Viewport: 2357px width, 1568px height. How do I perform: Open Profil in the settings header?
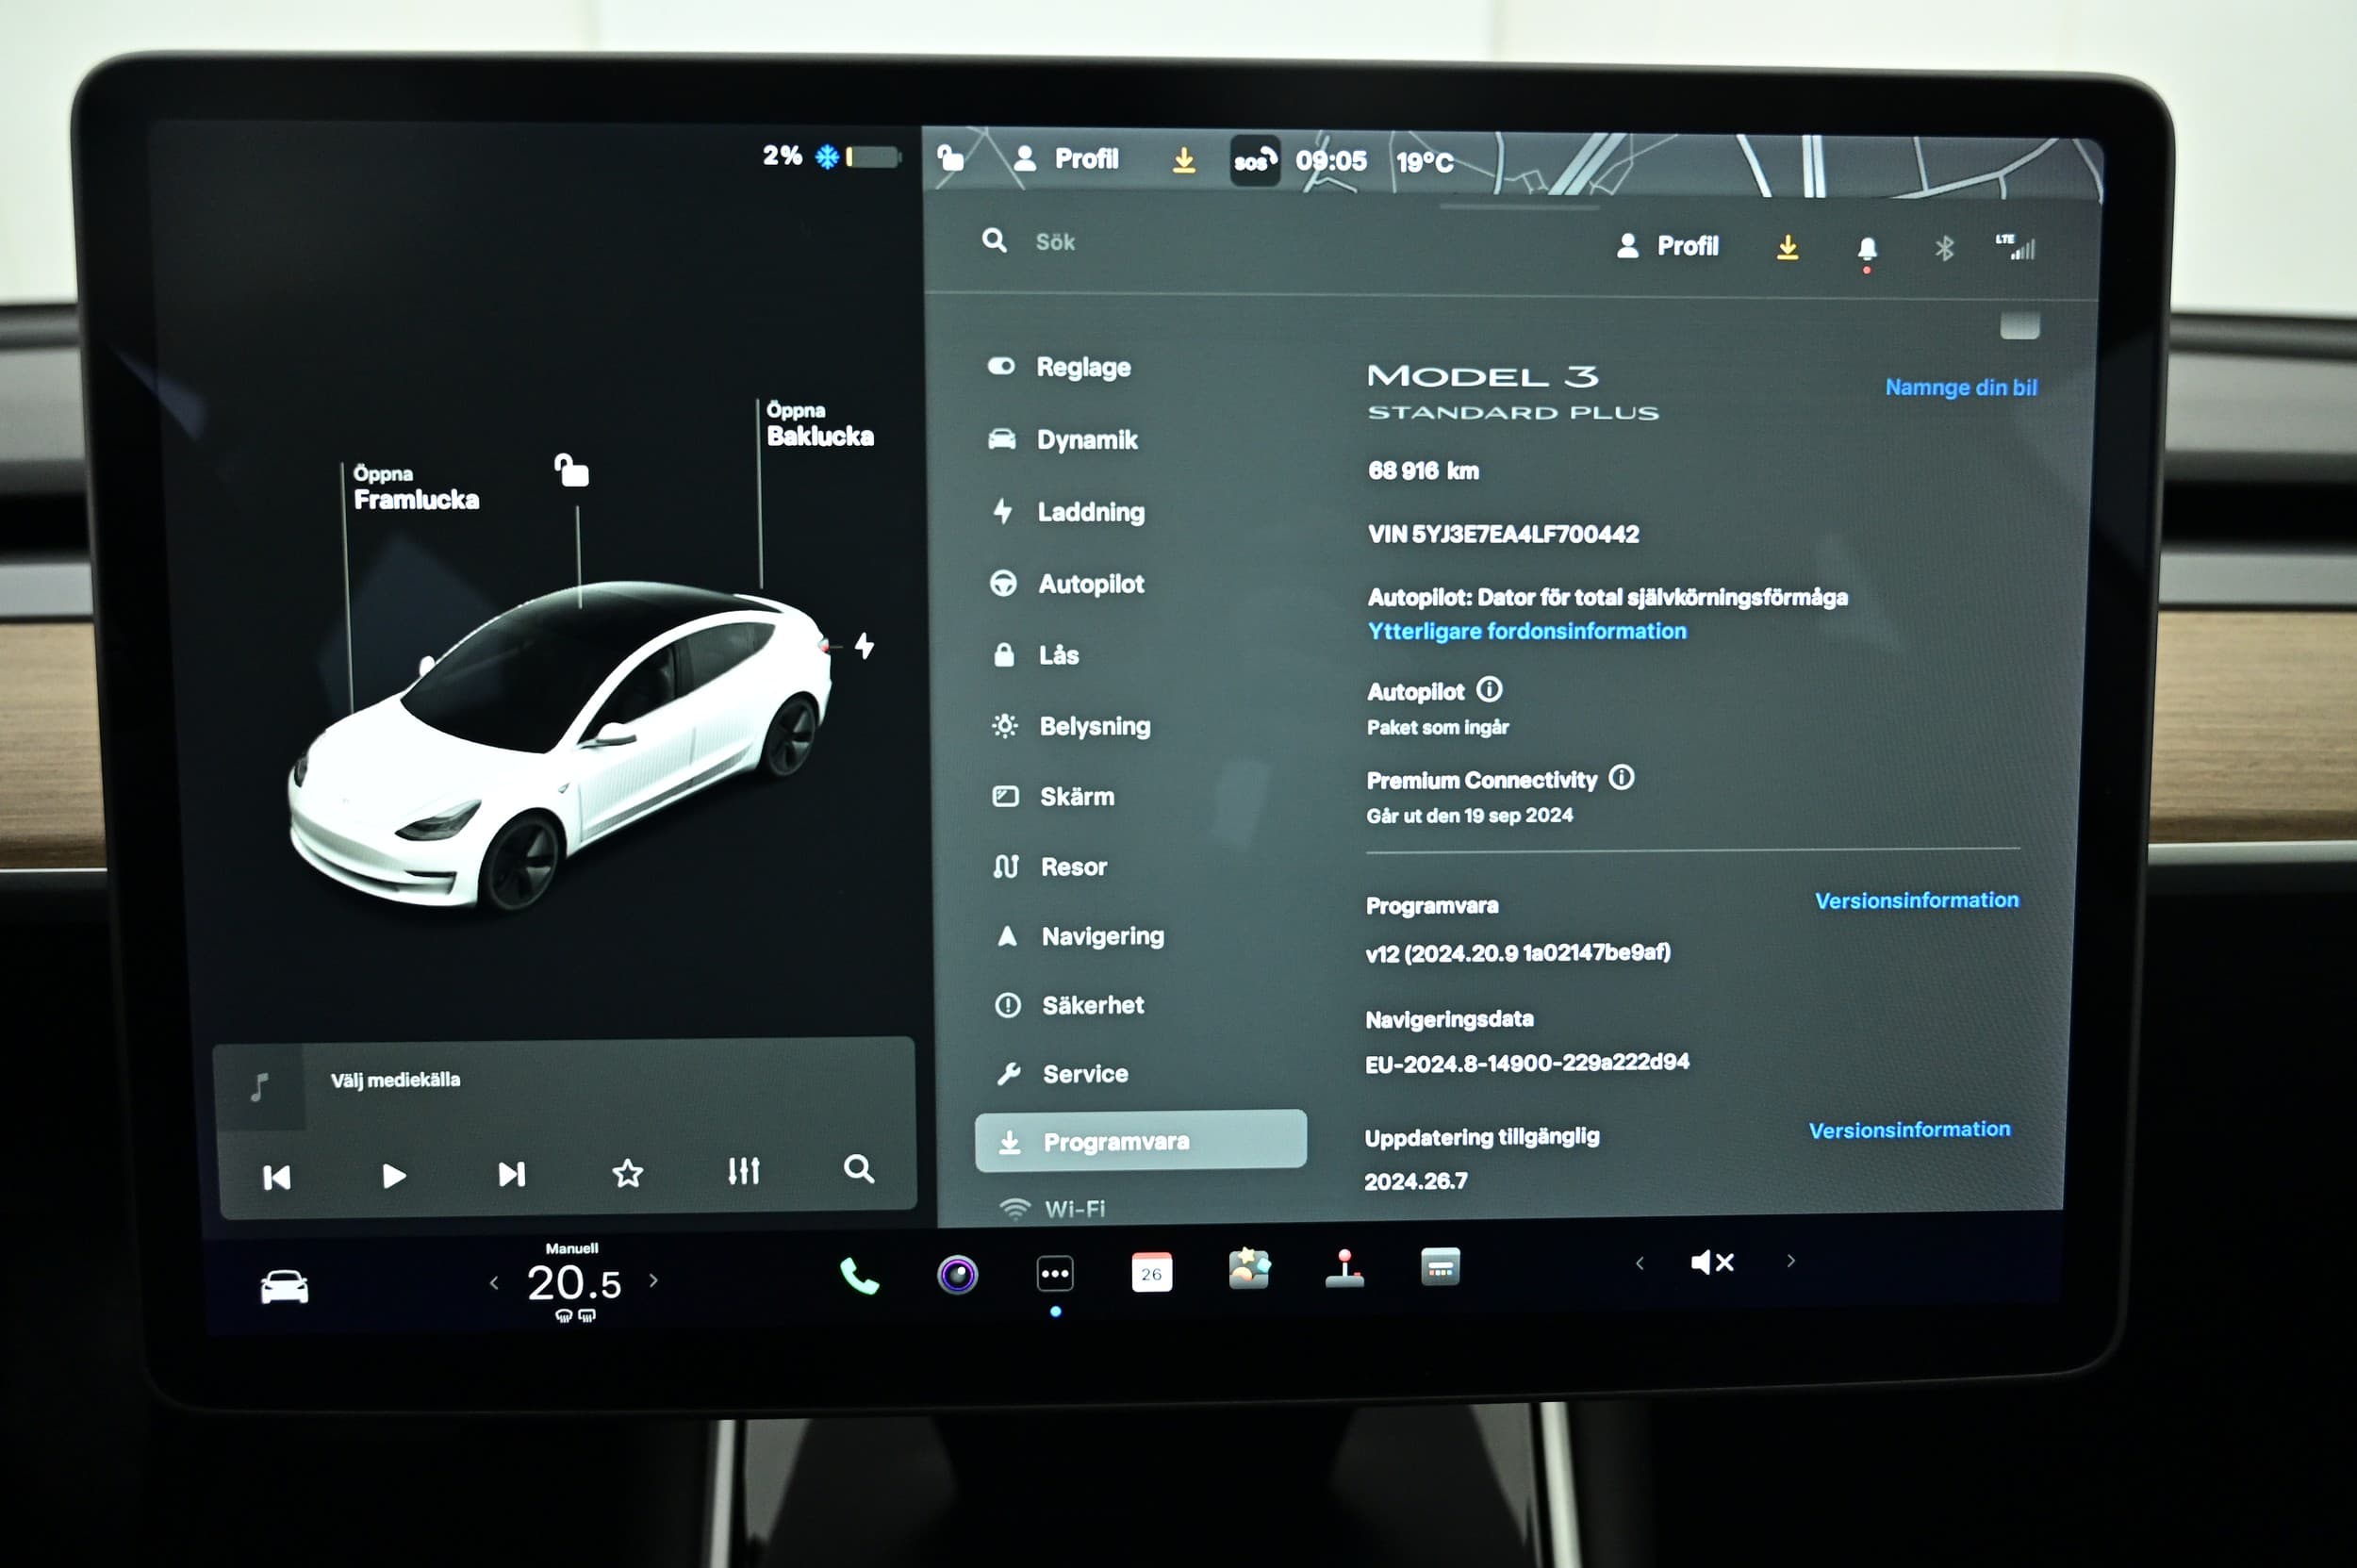(1668, 246)
